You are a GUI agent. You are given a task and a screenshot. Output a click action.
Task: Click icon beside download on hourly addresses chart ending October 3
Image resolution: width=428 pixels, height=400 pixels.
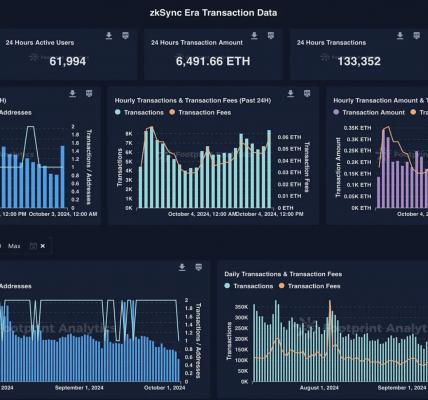[x=89, y=94]
